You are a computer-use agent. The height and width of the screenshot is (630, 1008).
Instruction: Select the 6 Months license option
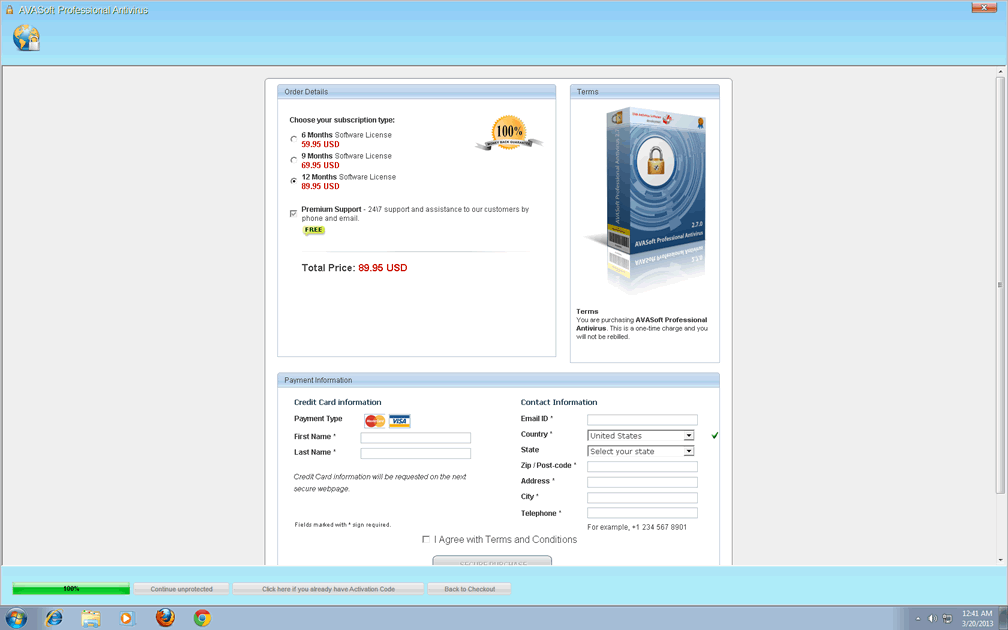[x=294, y=139]
